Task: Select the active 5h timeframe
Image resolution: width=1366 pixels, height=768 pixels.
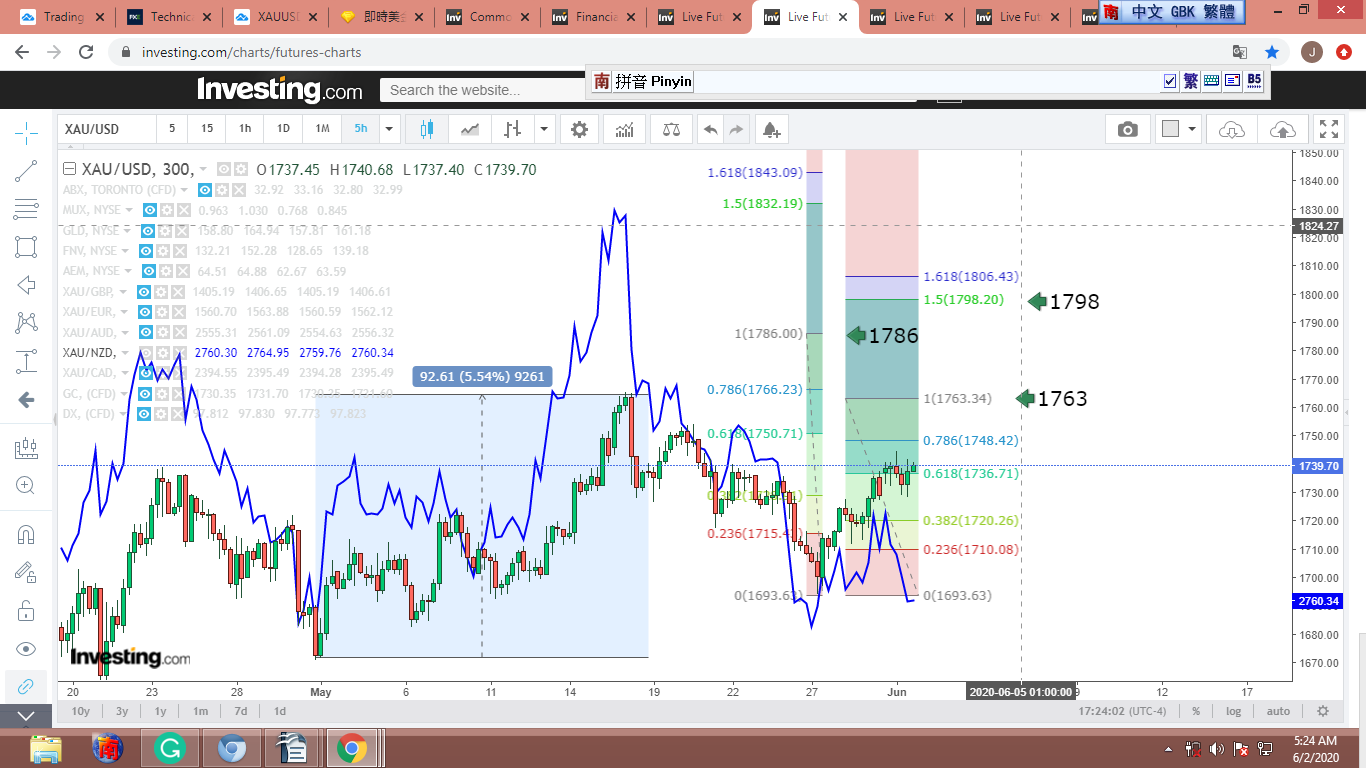Action: (x=360, y=129)
